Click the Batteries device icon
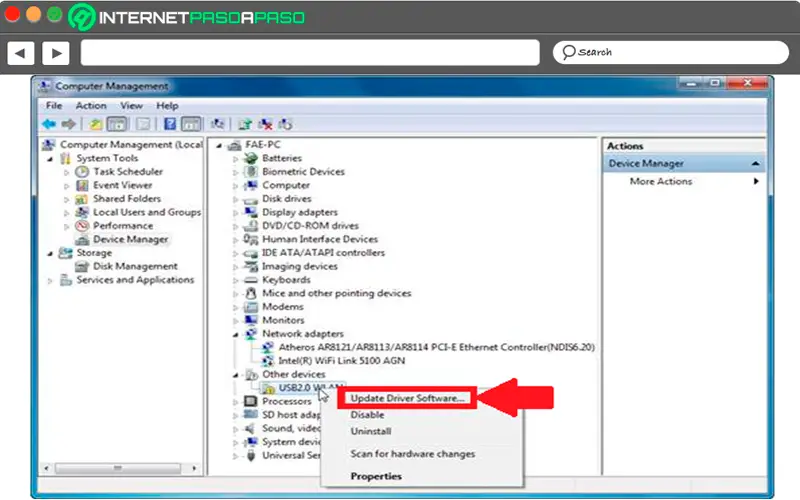Image resolution: width=800 pixels, height=500 pixels. [251, 158]
